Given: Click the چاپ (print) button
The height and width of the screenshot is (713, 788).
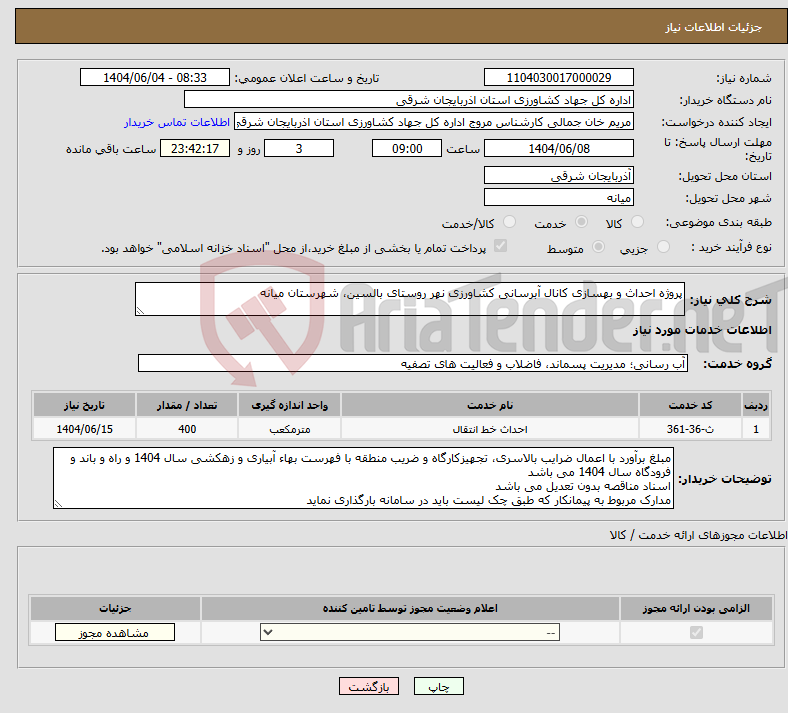Looking at the screenshot, I should [x=438, y=686].
